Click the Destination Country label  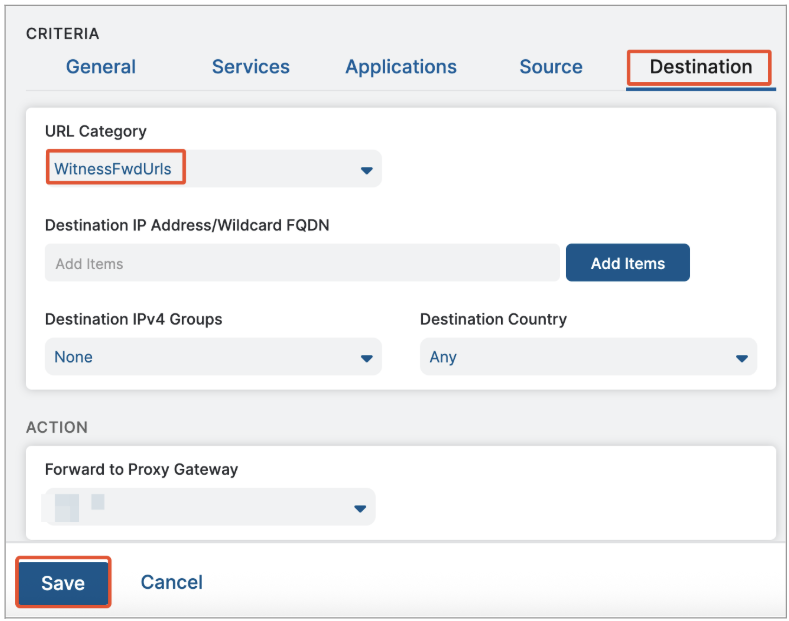[493, 319]
